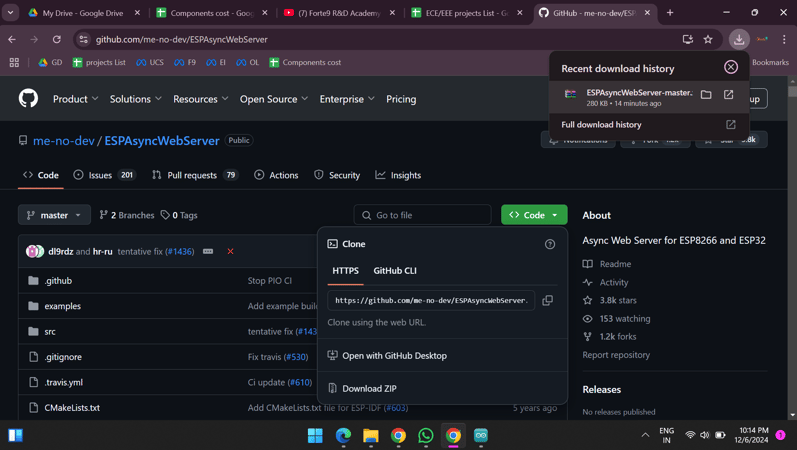Switch to the Issues tab

pyautogui.click(x=104, y=175)
